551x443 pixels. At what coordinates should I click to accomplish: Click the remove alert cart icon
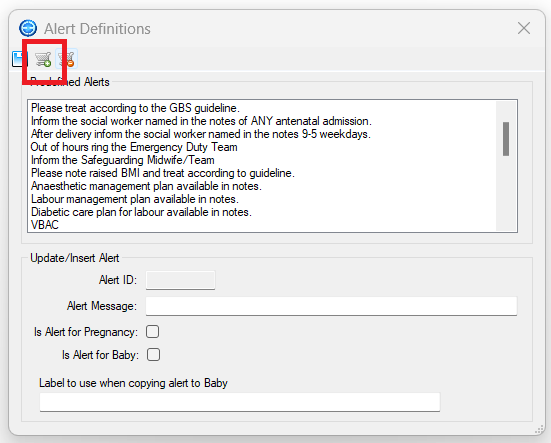[66, 59]
